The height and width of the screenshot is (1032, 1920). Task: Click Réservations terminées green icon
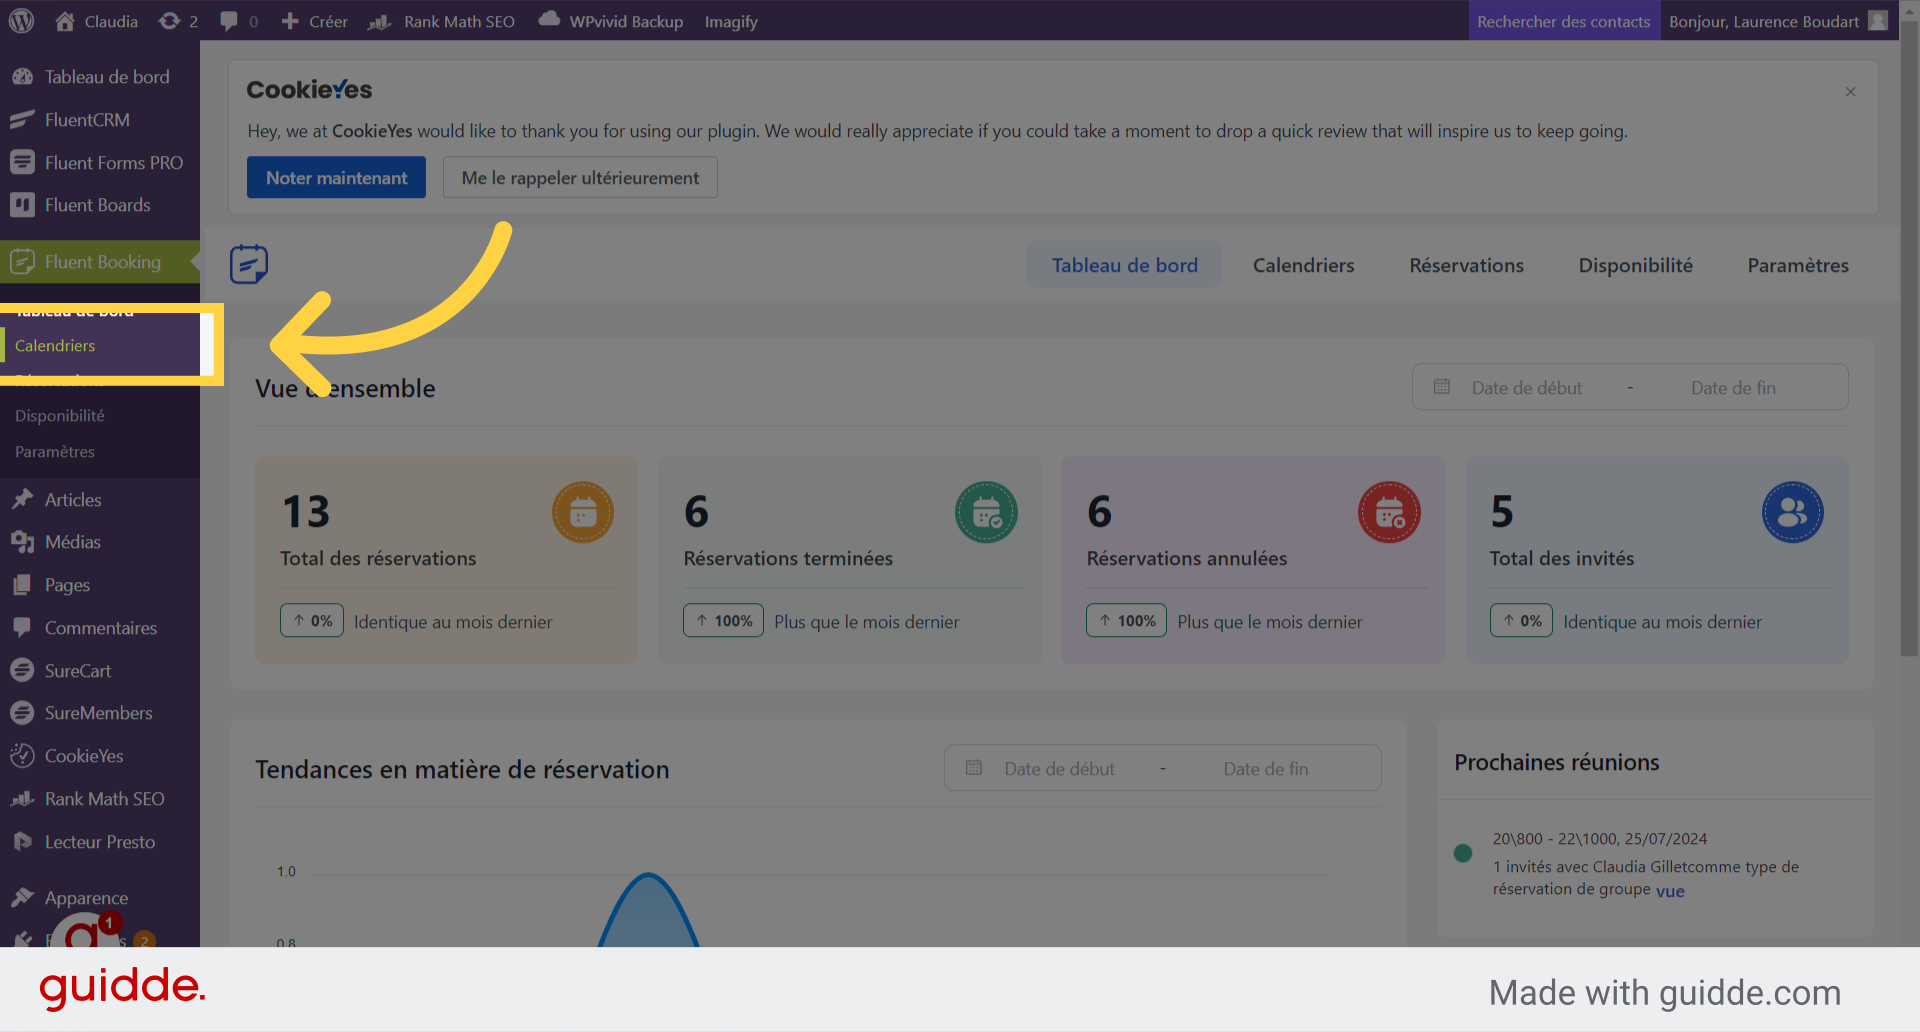point(986,513)
